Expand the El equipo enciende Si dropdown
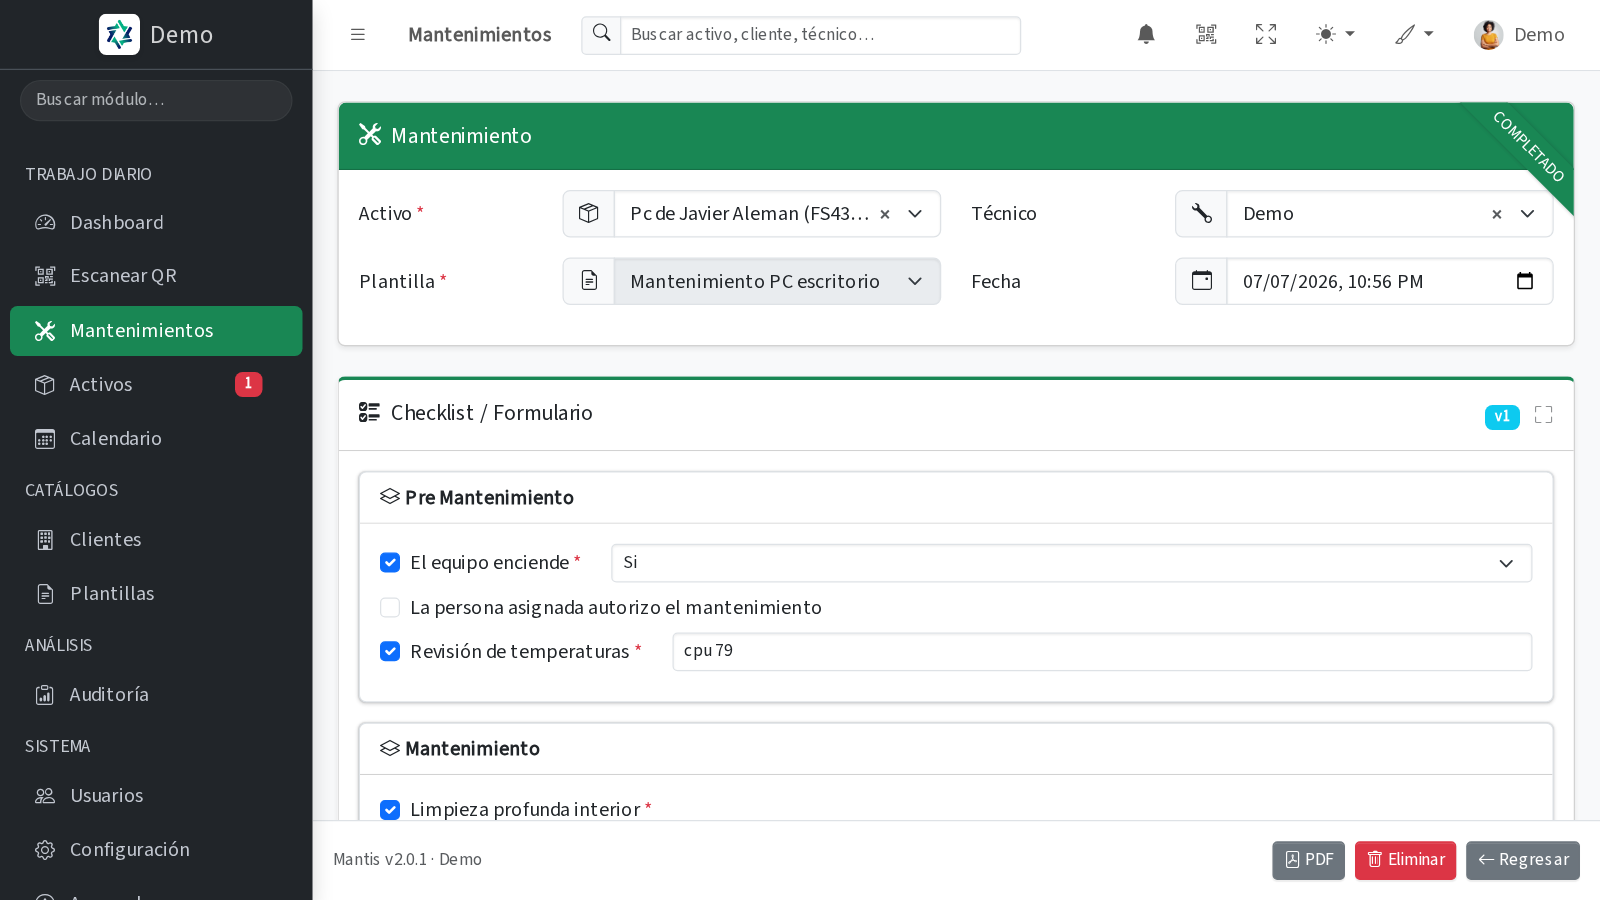 pyautogui.click(x=1071, y=563)
